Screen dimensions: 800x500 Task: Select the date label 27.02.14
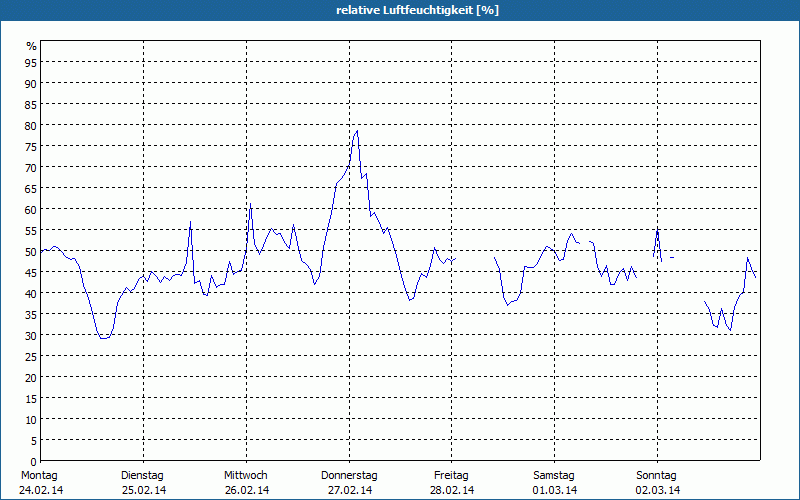(350, 490)
